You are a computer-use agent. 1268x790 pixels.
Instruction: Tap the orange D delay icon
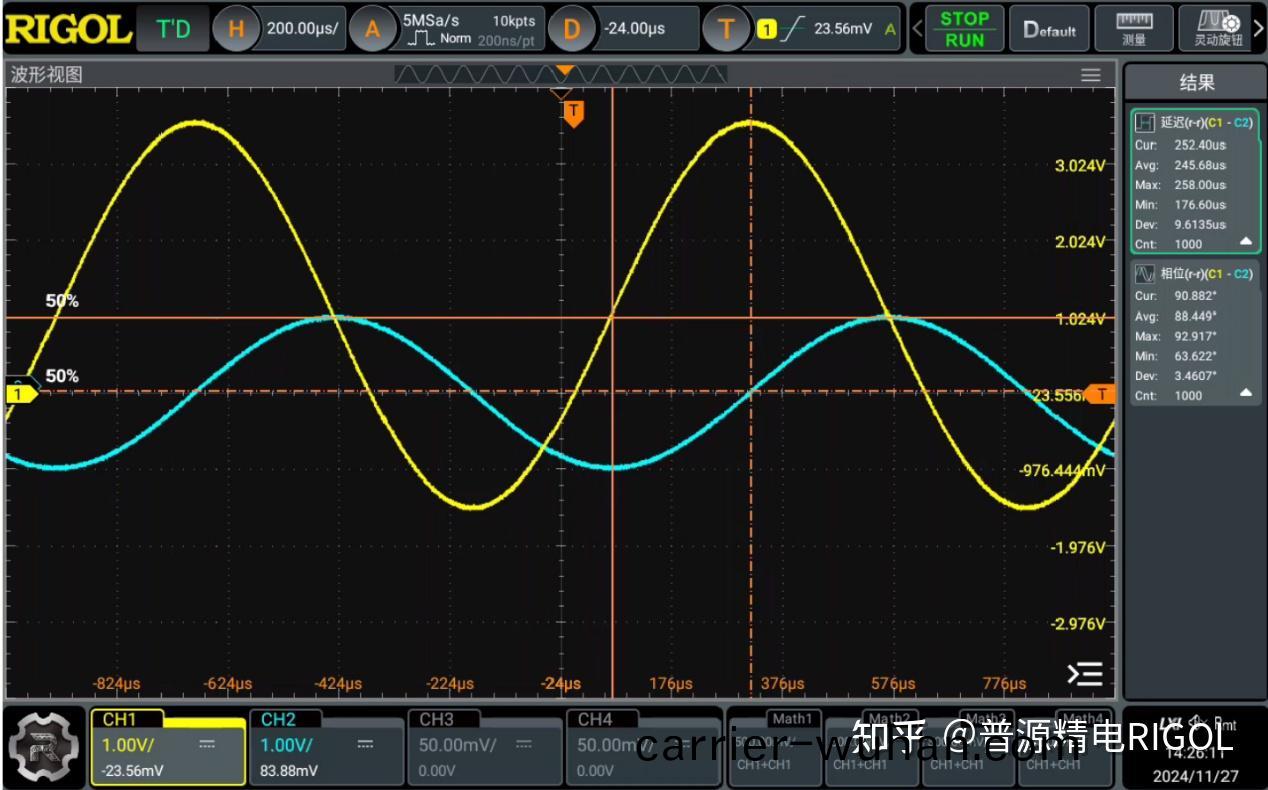pos(571,29)
